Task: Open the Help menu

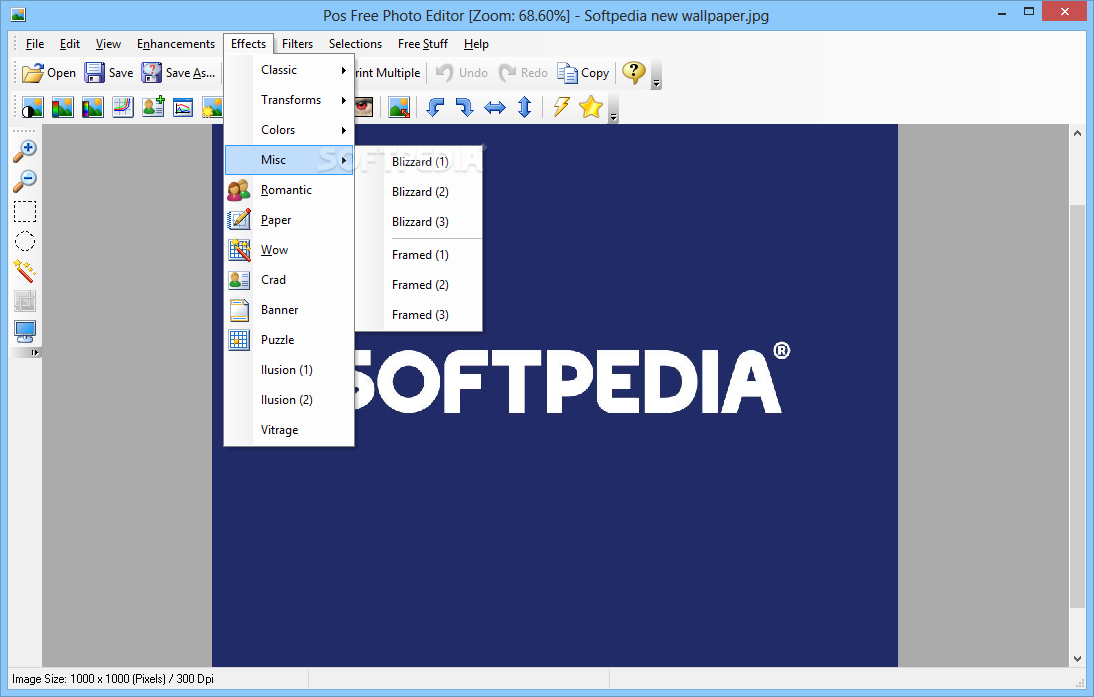Action: click(476, 44)
